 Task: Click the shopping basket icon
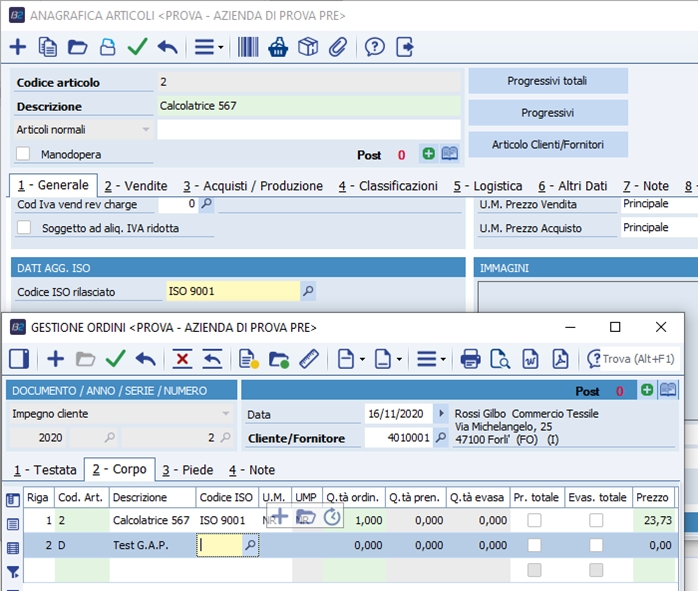279,47
